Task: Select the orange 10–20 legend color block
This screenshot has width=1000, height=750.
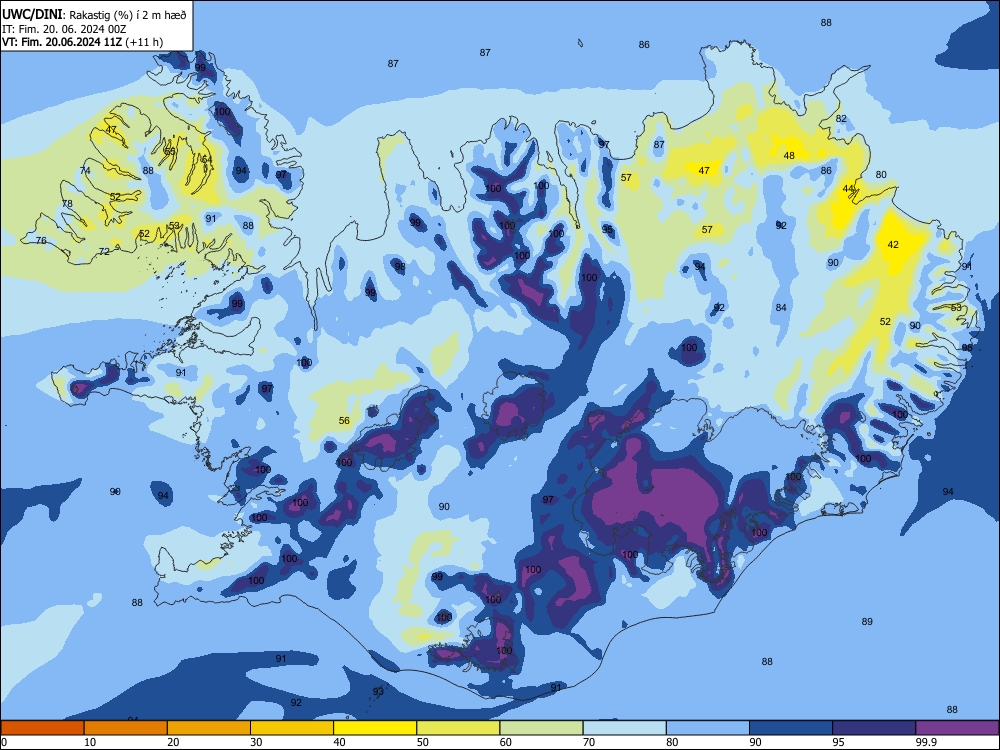Action: click(126, 728)
